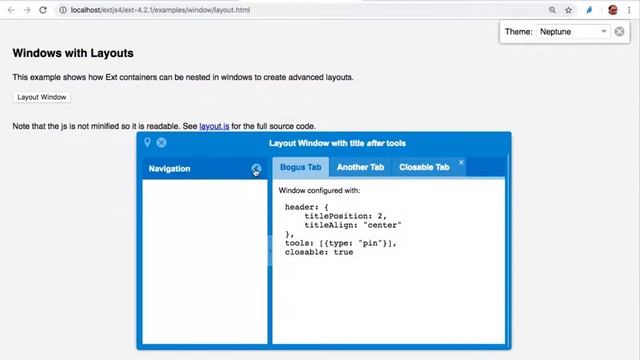Image resolution: width=640 pixels, height=360 pixels.
Task: Click the browser forward arrow
Action: (x=27, y=10)
